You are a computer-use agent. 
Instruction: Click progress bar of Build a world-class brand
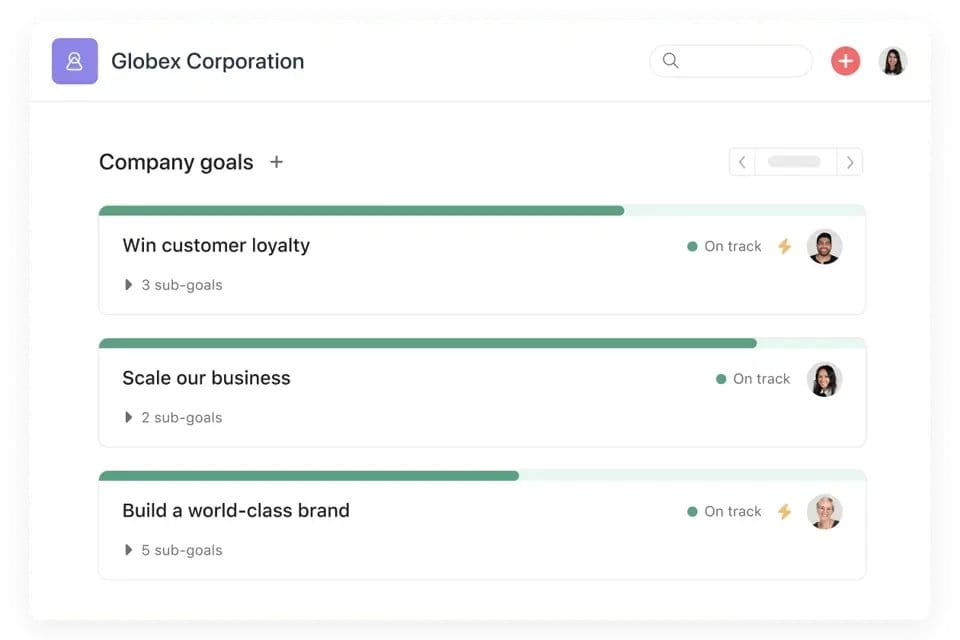click(482, 476)
